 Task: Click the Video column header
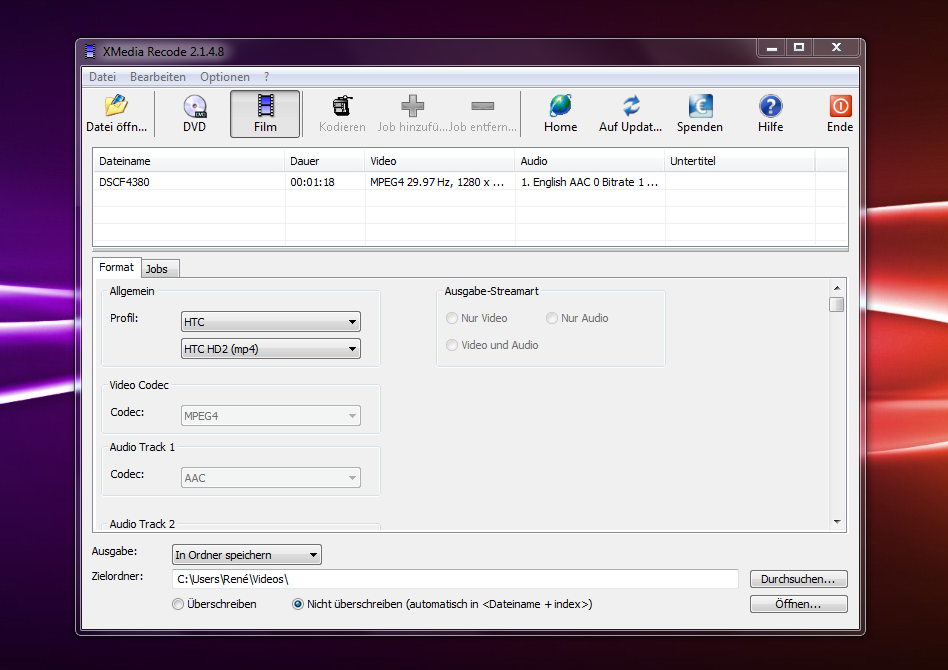440,161
